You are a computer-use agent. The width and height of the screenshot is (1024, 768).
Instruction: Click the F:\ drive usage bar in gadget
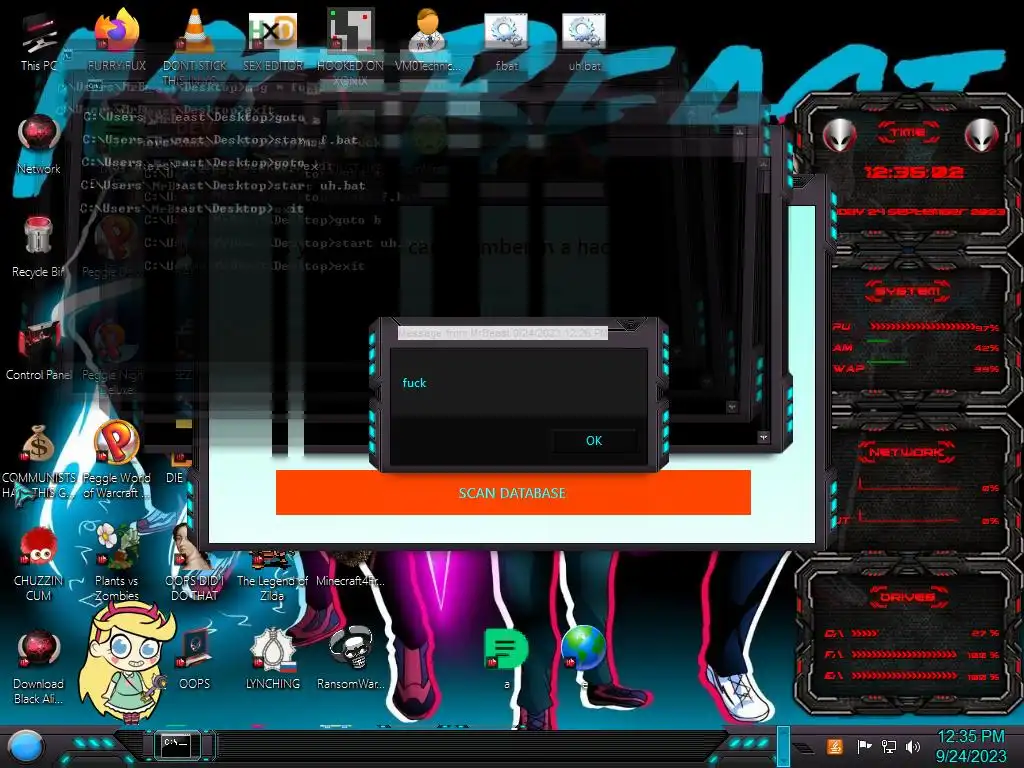tap(904, 654)
